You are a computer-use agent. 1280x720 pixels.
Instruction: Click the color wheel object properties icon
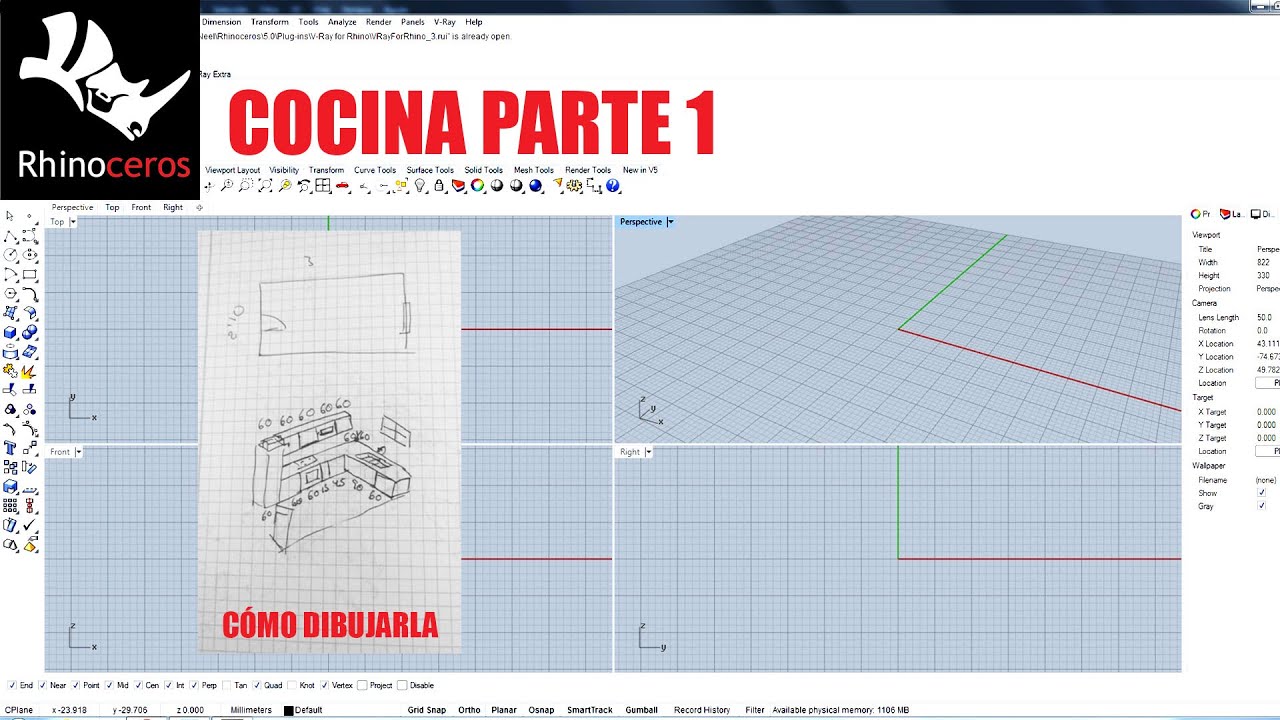(477, 186)
